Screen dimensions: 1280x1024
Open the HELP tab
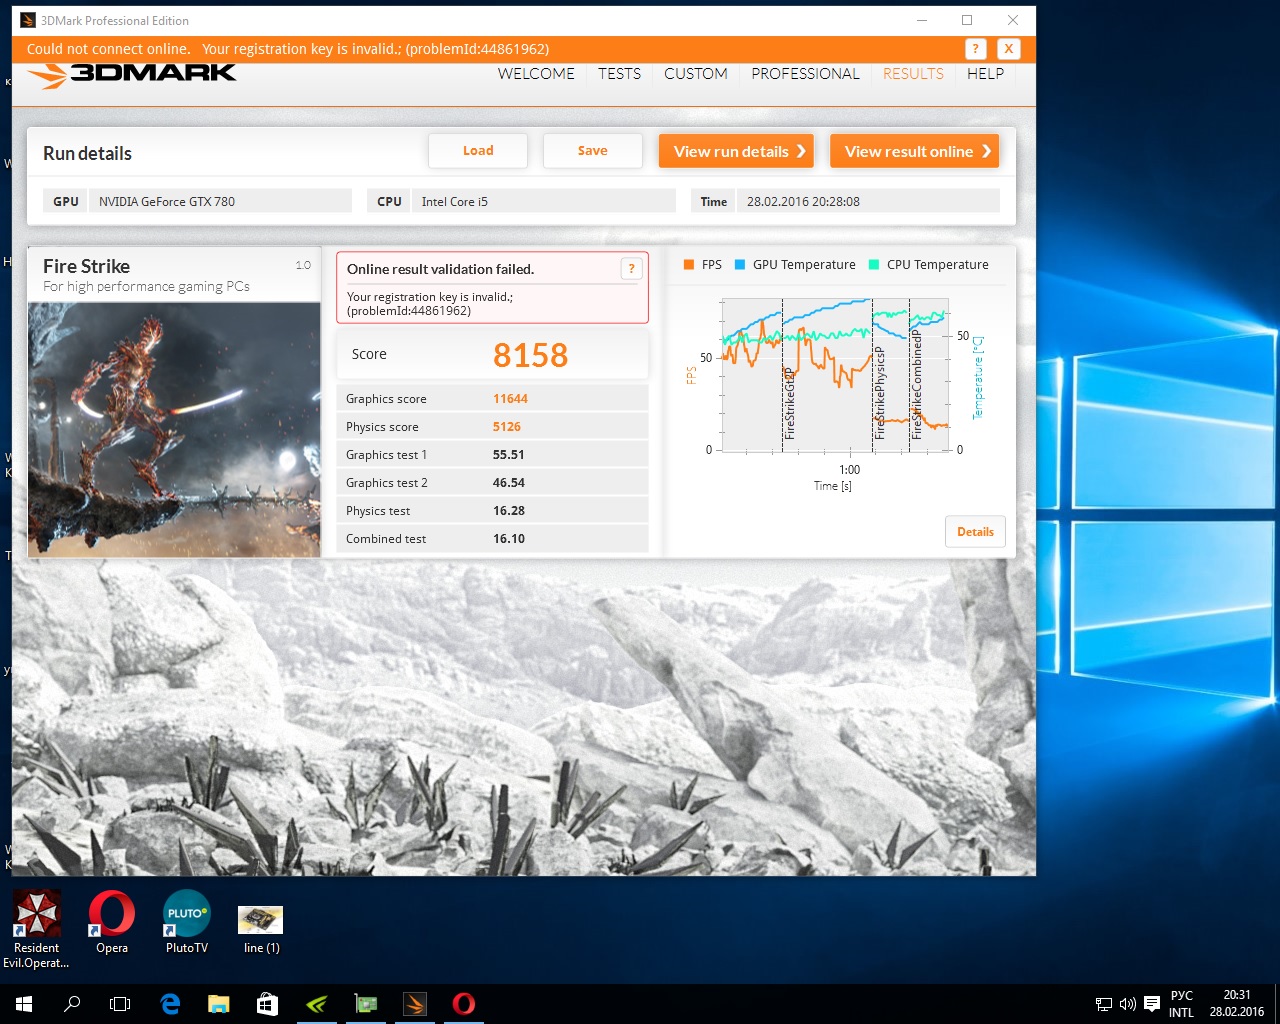point(985,74)
